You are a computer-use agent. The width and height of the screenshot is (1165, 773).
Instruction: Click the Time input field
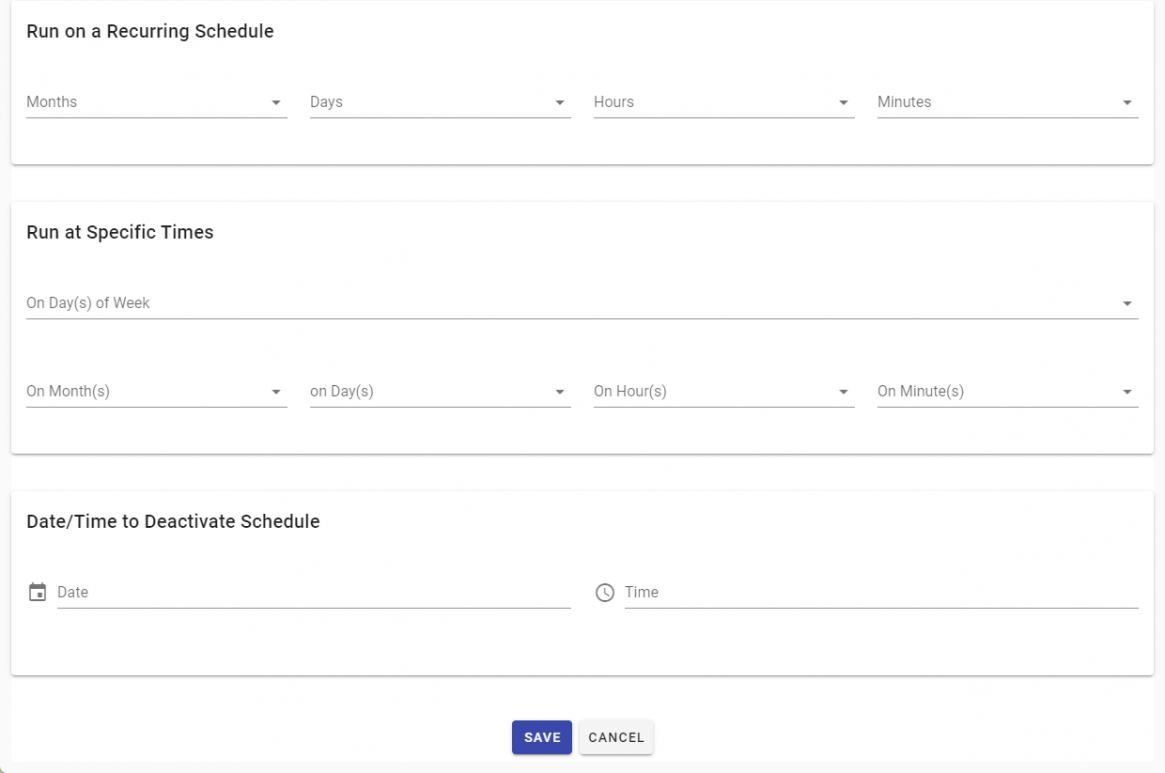click(x=882, y=592)
